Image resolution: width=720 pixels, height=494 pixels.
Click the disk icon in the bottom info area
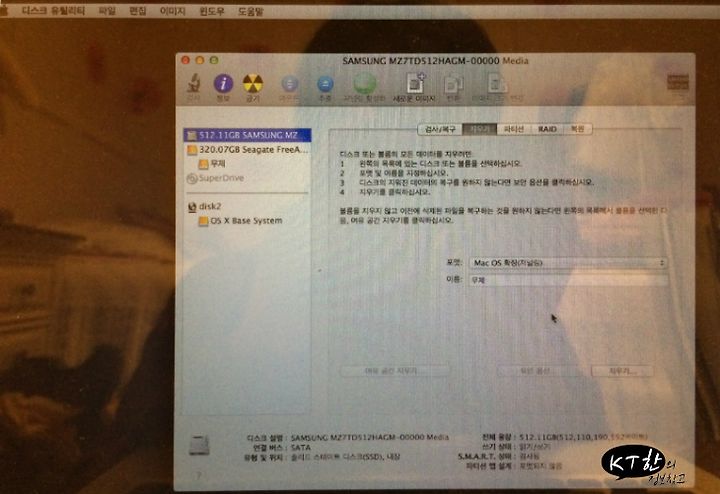coord(199,445)
